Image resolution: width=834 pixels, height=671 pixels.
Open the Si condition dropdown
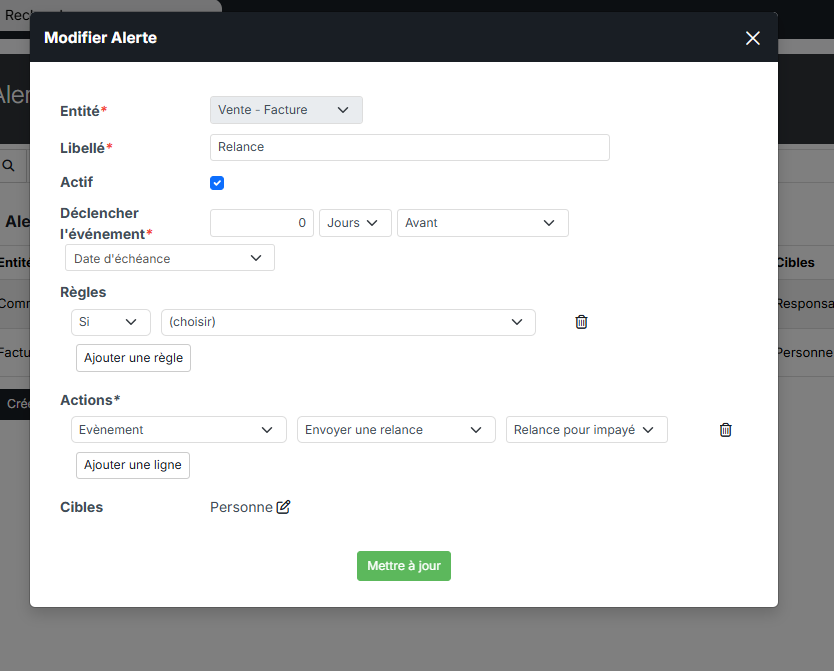click(111, 322)
